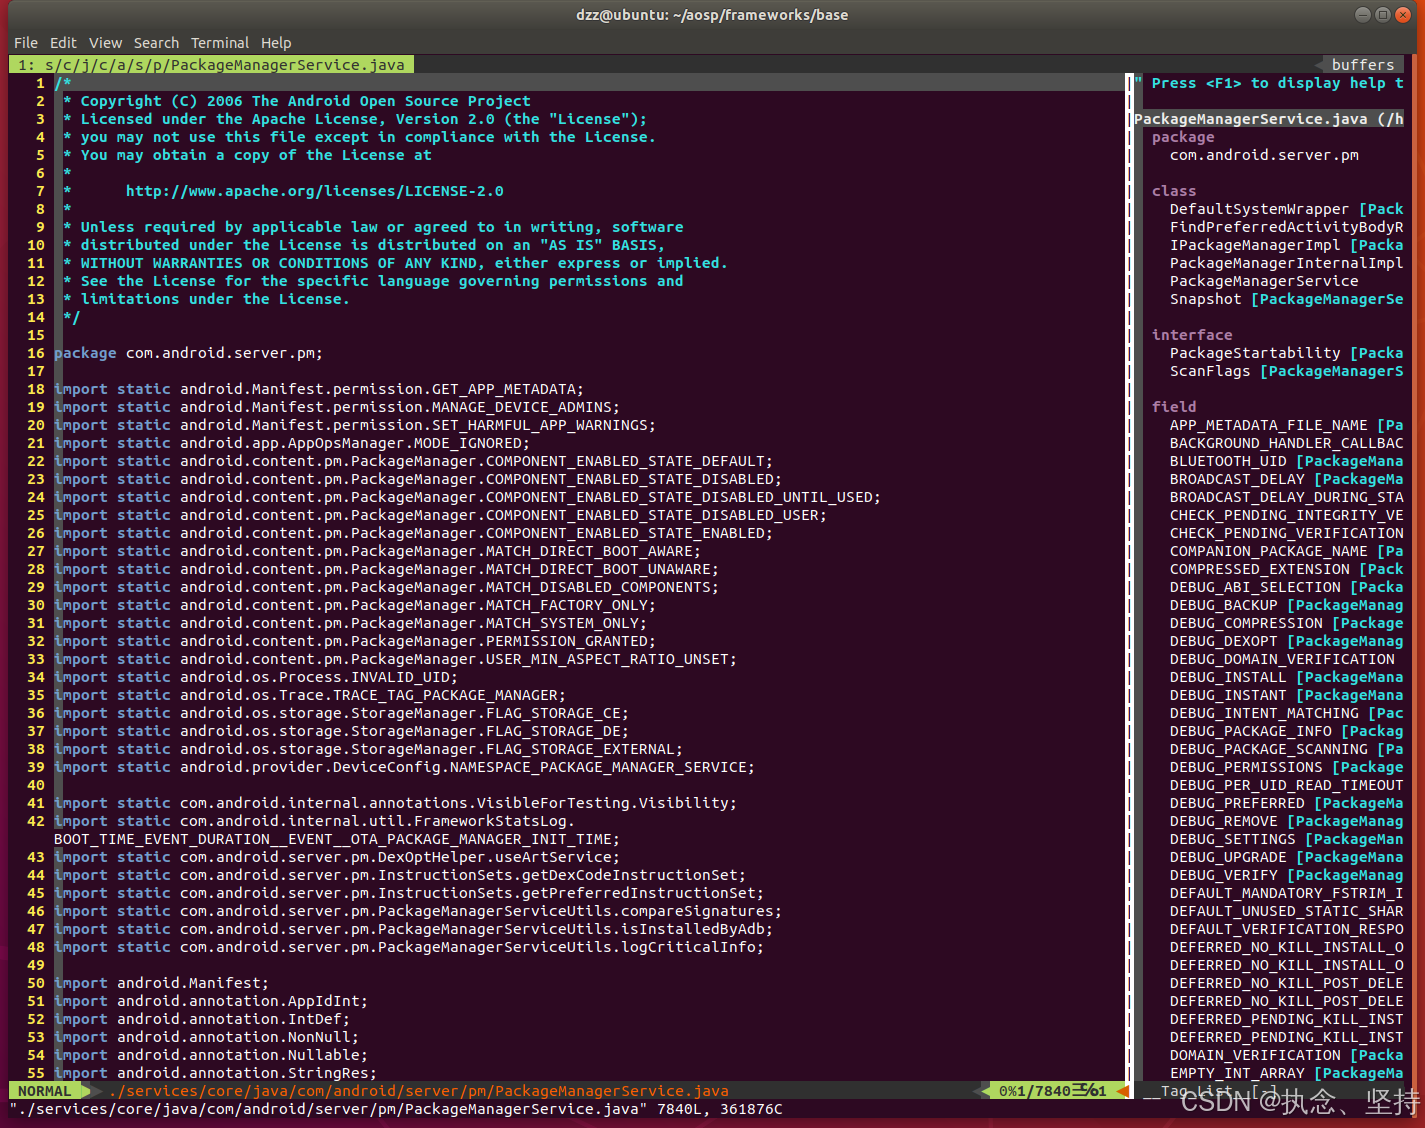Click the buffers label in tabline
The height and width of the screenshot is (1128, 1425).
coord(1362,65)
